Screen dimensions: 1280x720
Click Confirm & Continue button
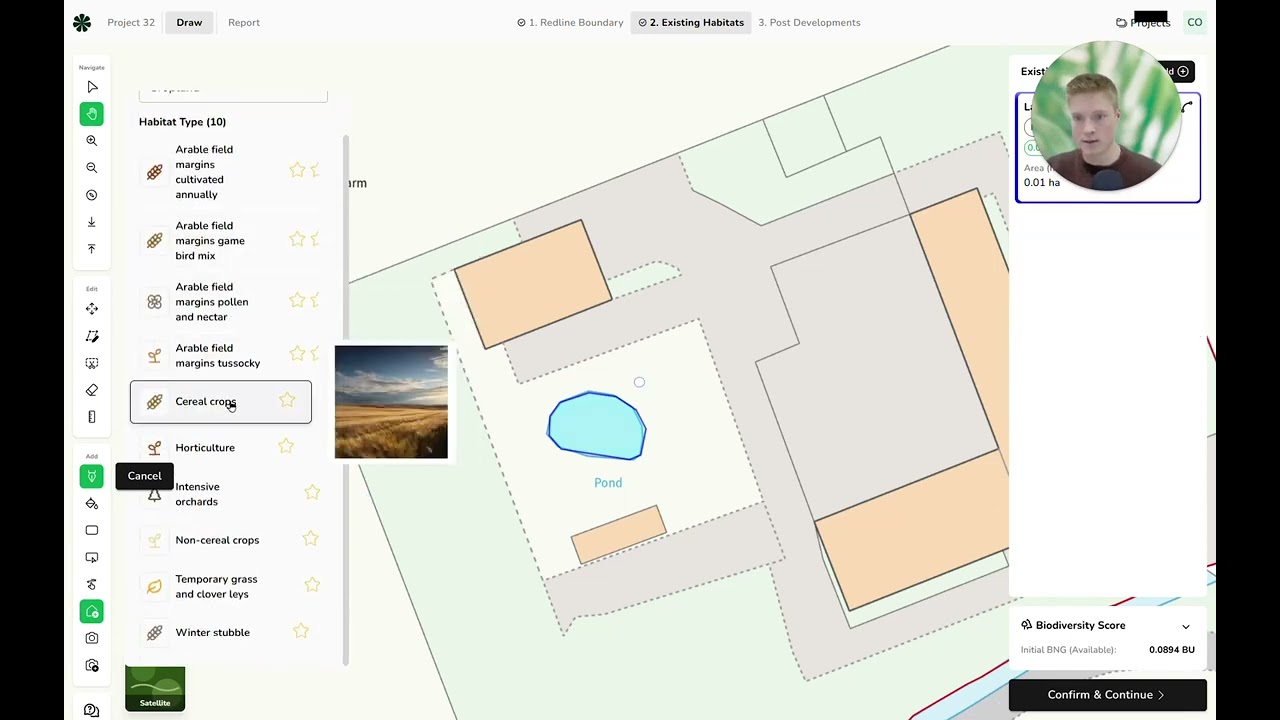[x=1107, y=695]
